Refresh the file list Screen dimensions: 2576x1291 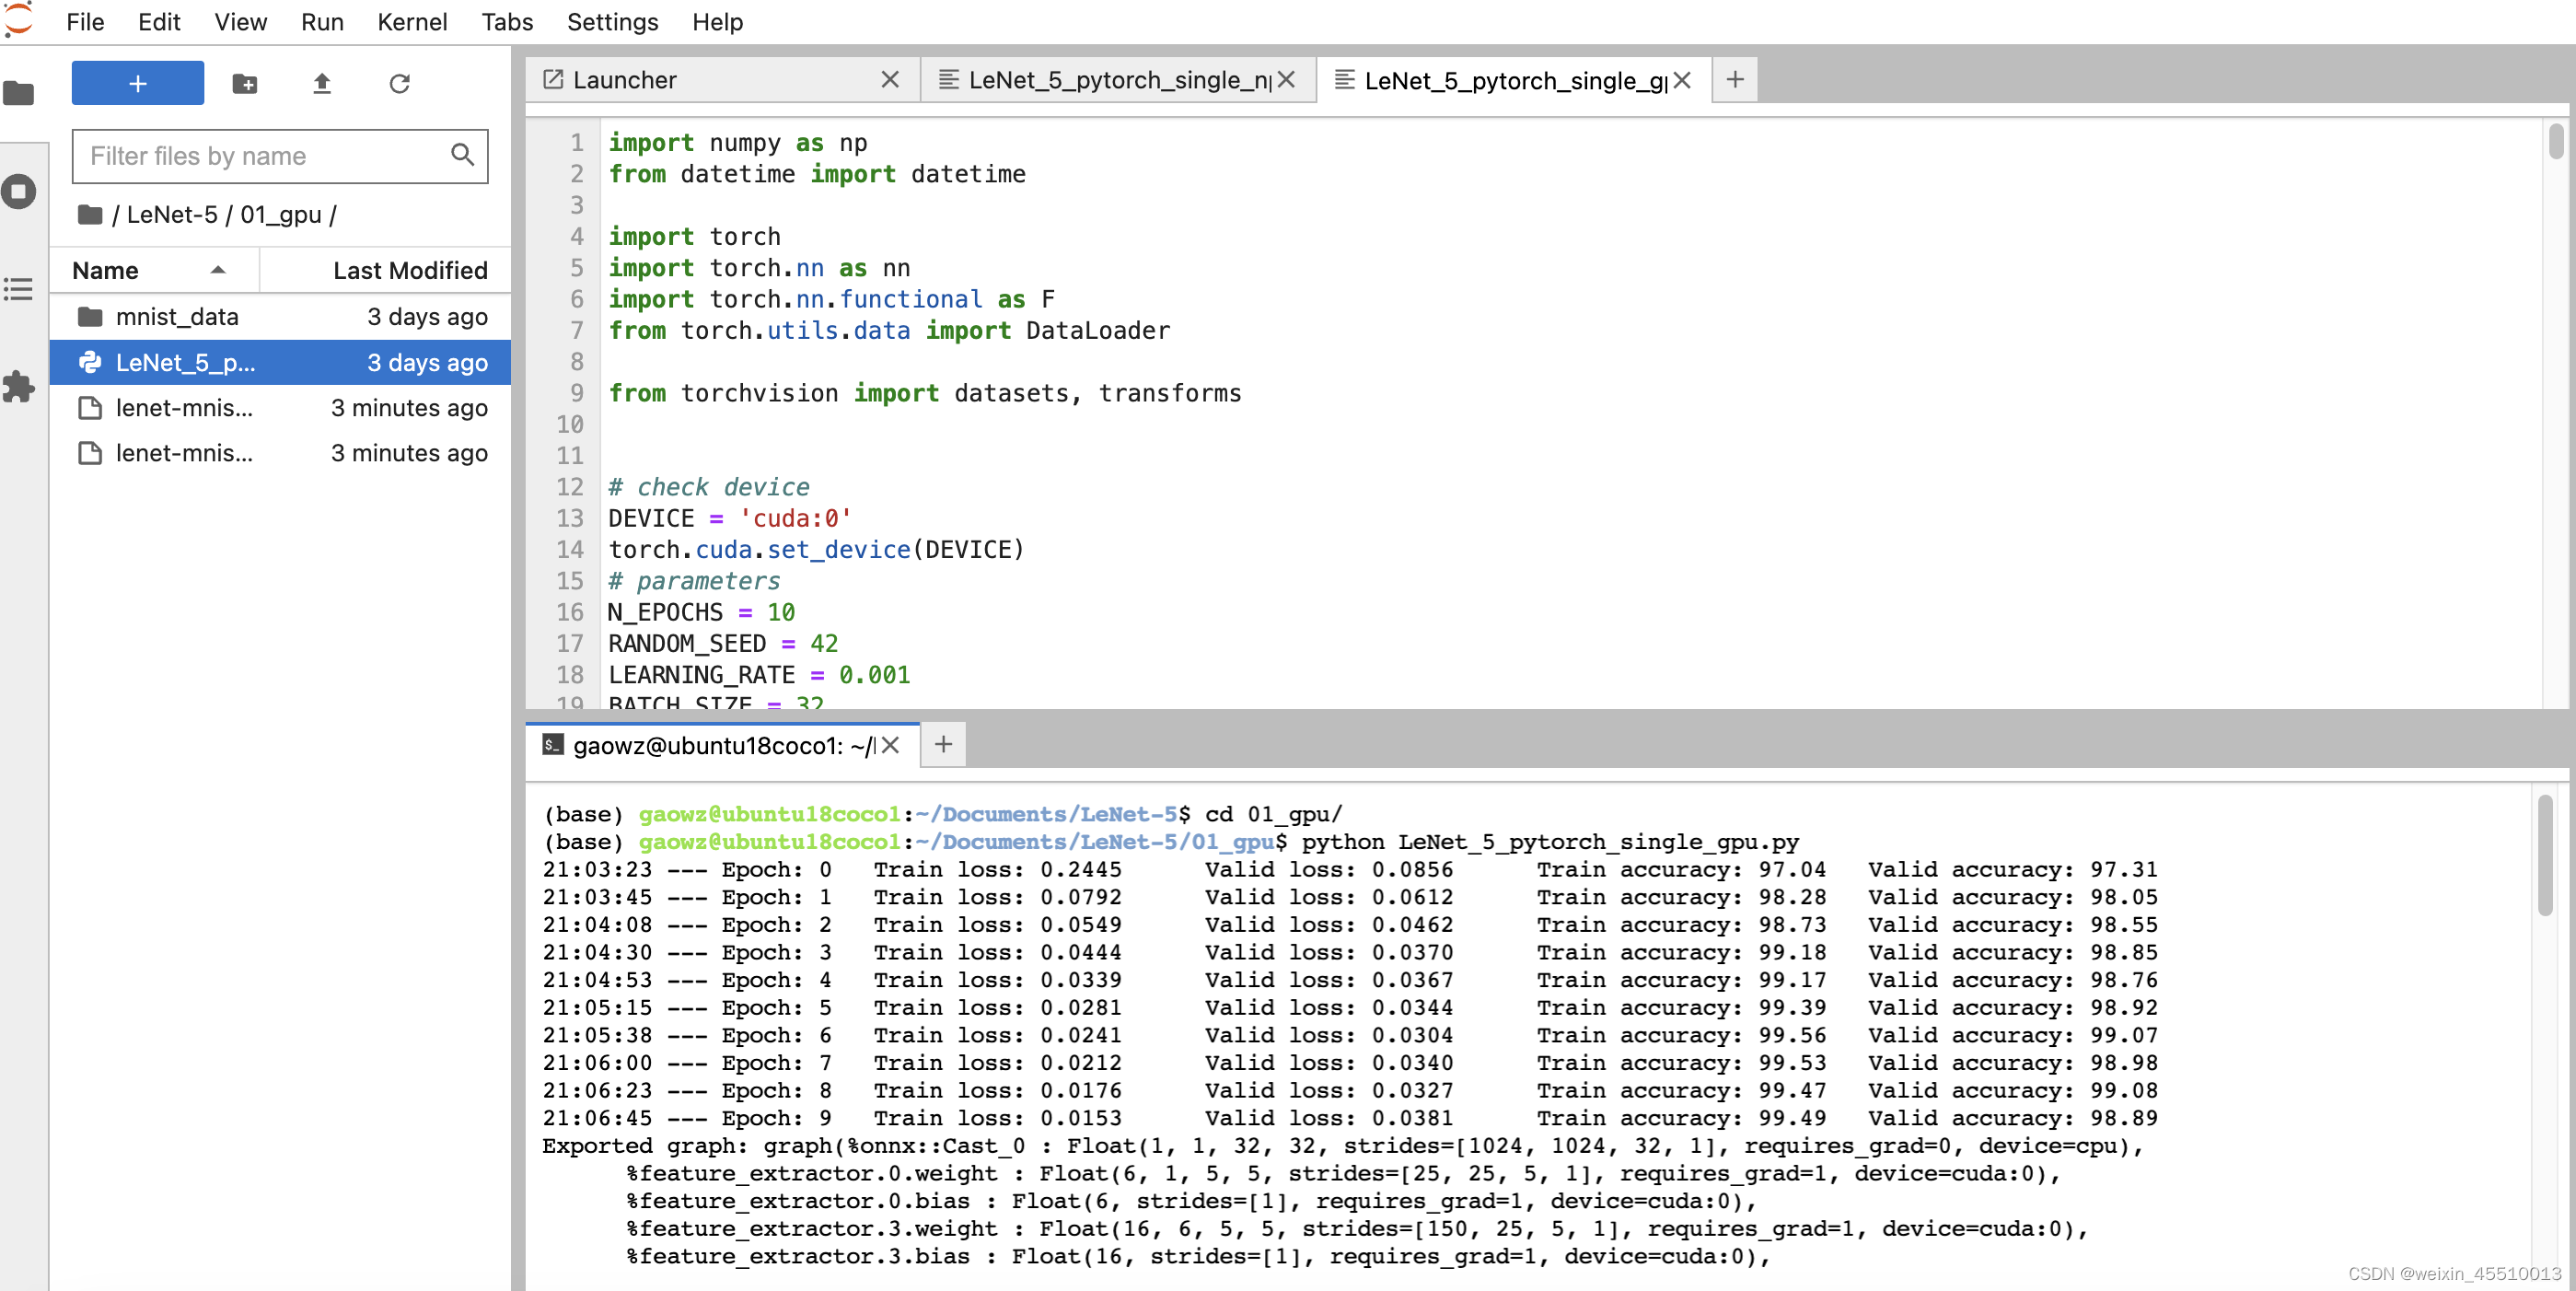pos(400,84)
